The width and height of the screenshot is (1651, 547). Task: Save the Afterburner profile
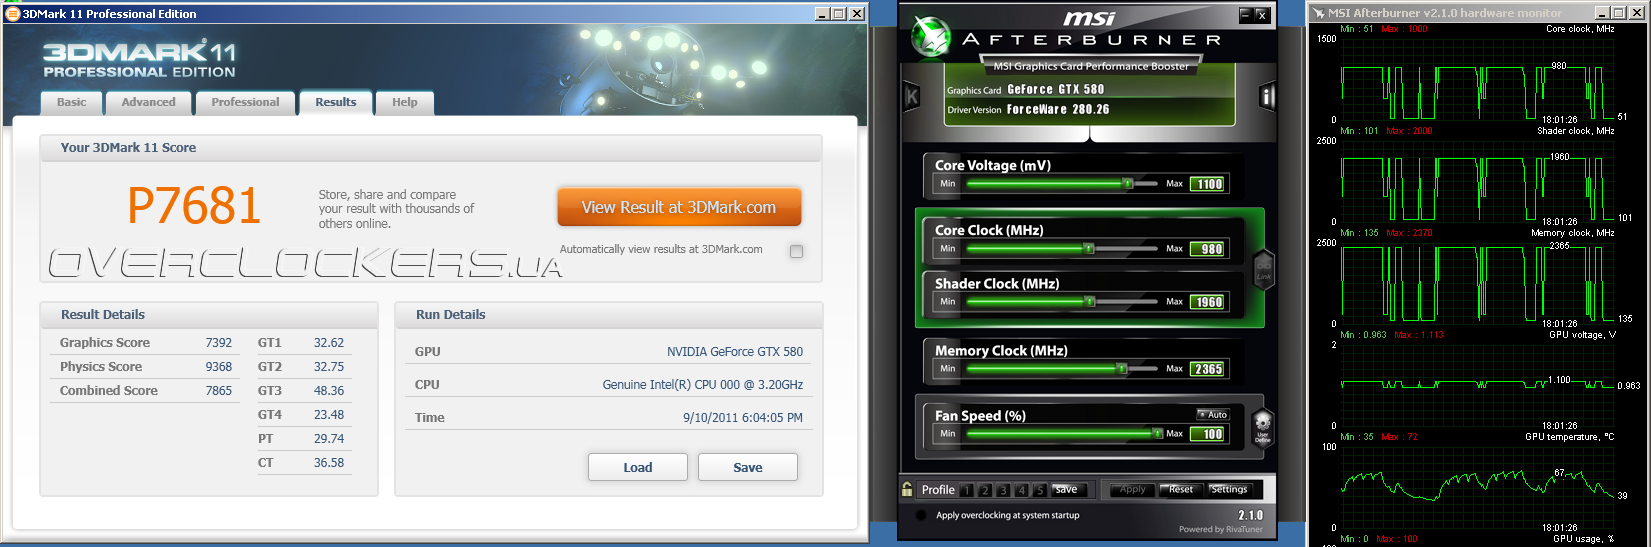point(1067,489)
